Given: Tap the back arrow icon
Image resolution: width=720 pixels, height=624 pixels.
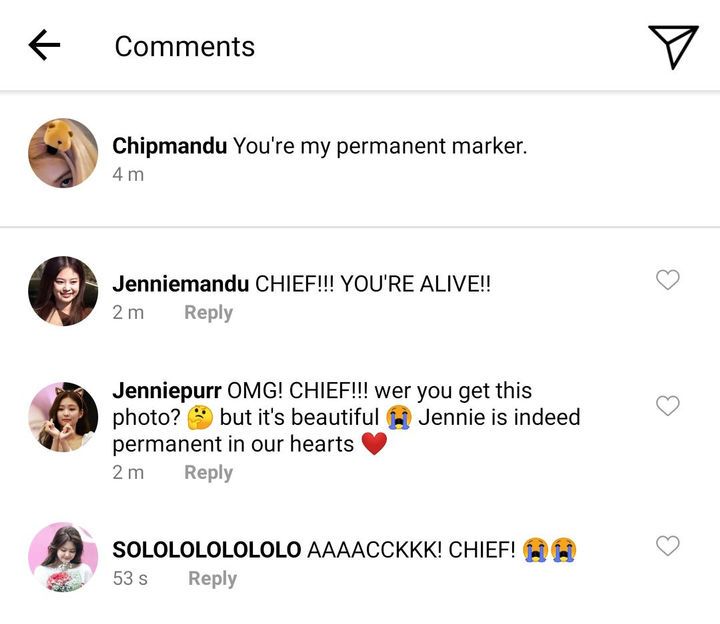Looking at the screenshot, I should point(44,45).
